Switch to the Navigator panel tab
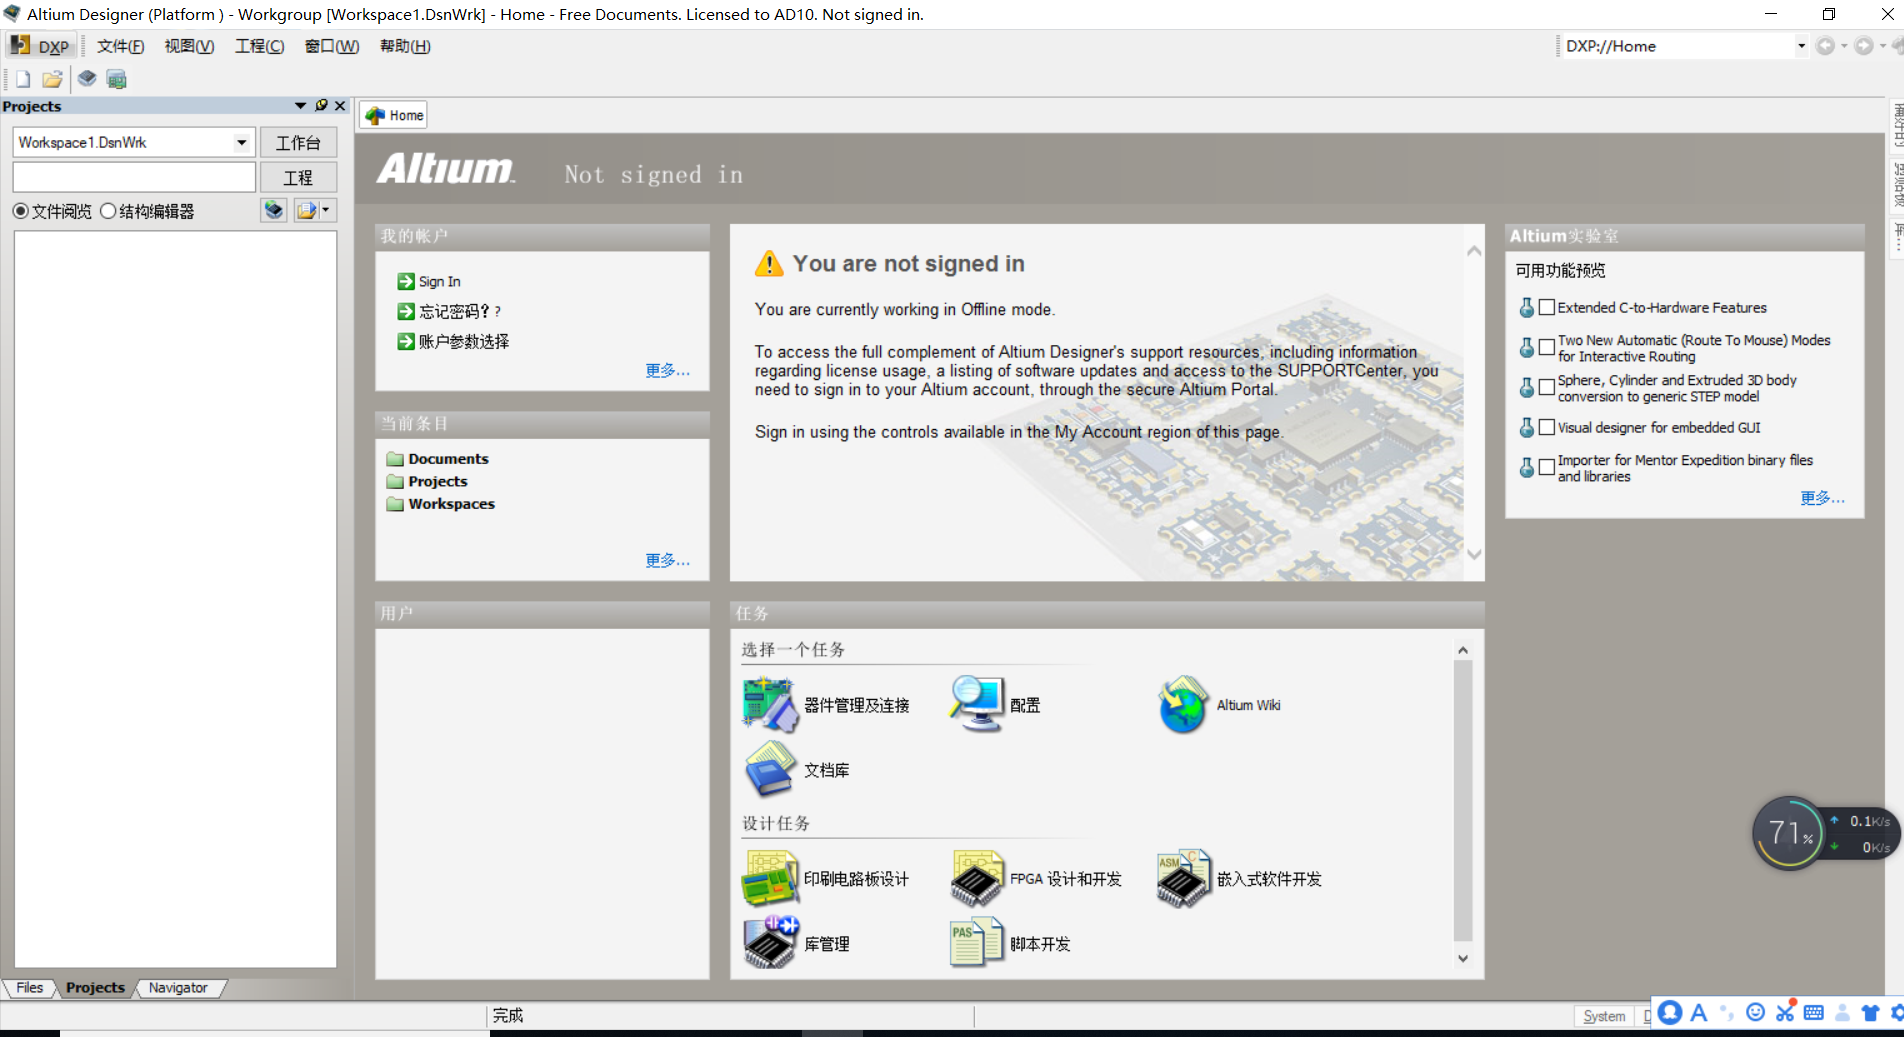Viewport: 1904px width, 1037px height. pyautogui.click(x=178, y=988)
